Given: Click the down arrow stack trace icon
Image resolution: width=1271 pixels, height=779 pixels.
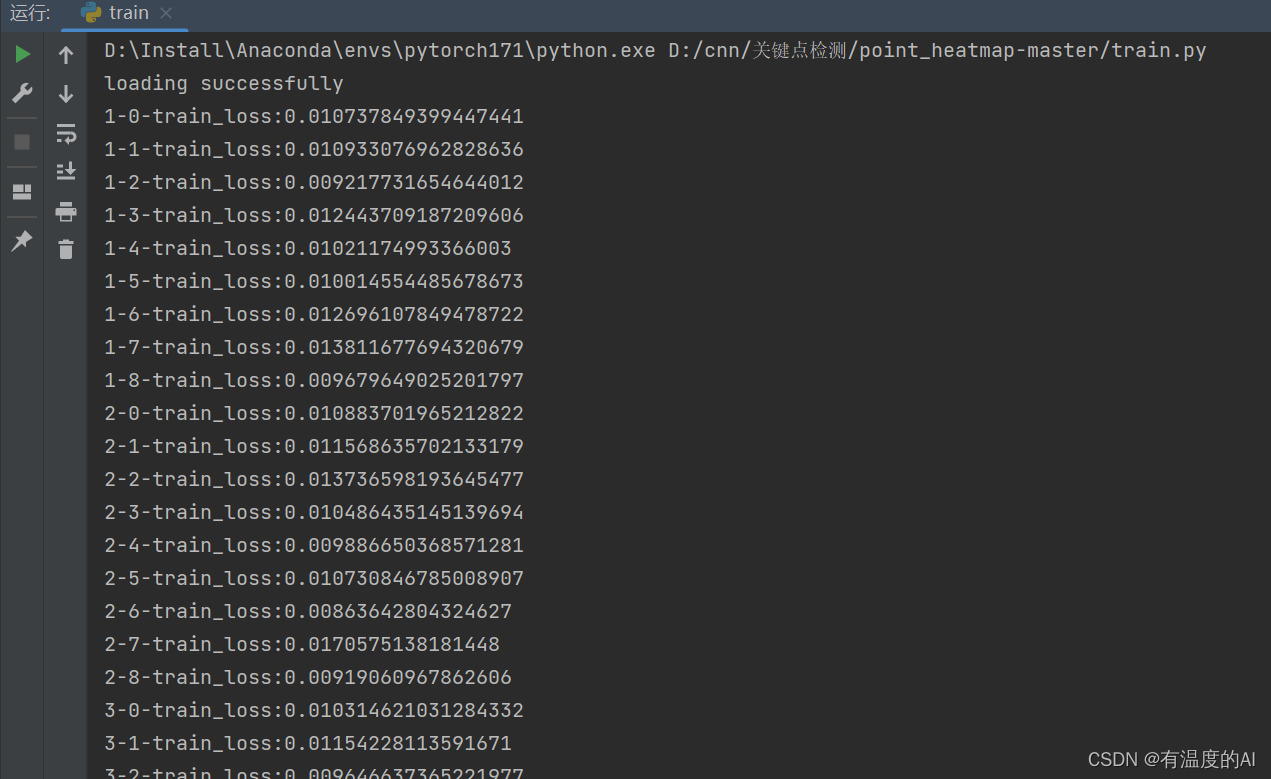Looking at the screenshot, I should pyautogui.click(x=66, y=94).
